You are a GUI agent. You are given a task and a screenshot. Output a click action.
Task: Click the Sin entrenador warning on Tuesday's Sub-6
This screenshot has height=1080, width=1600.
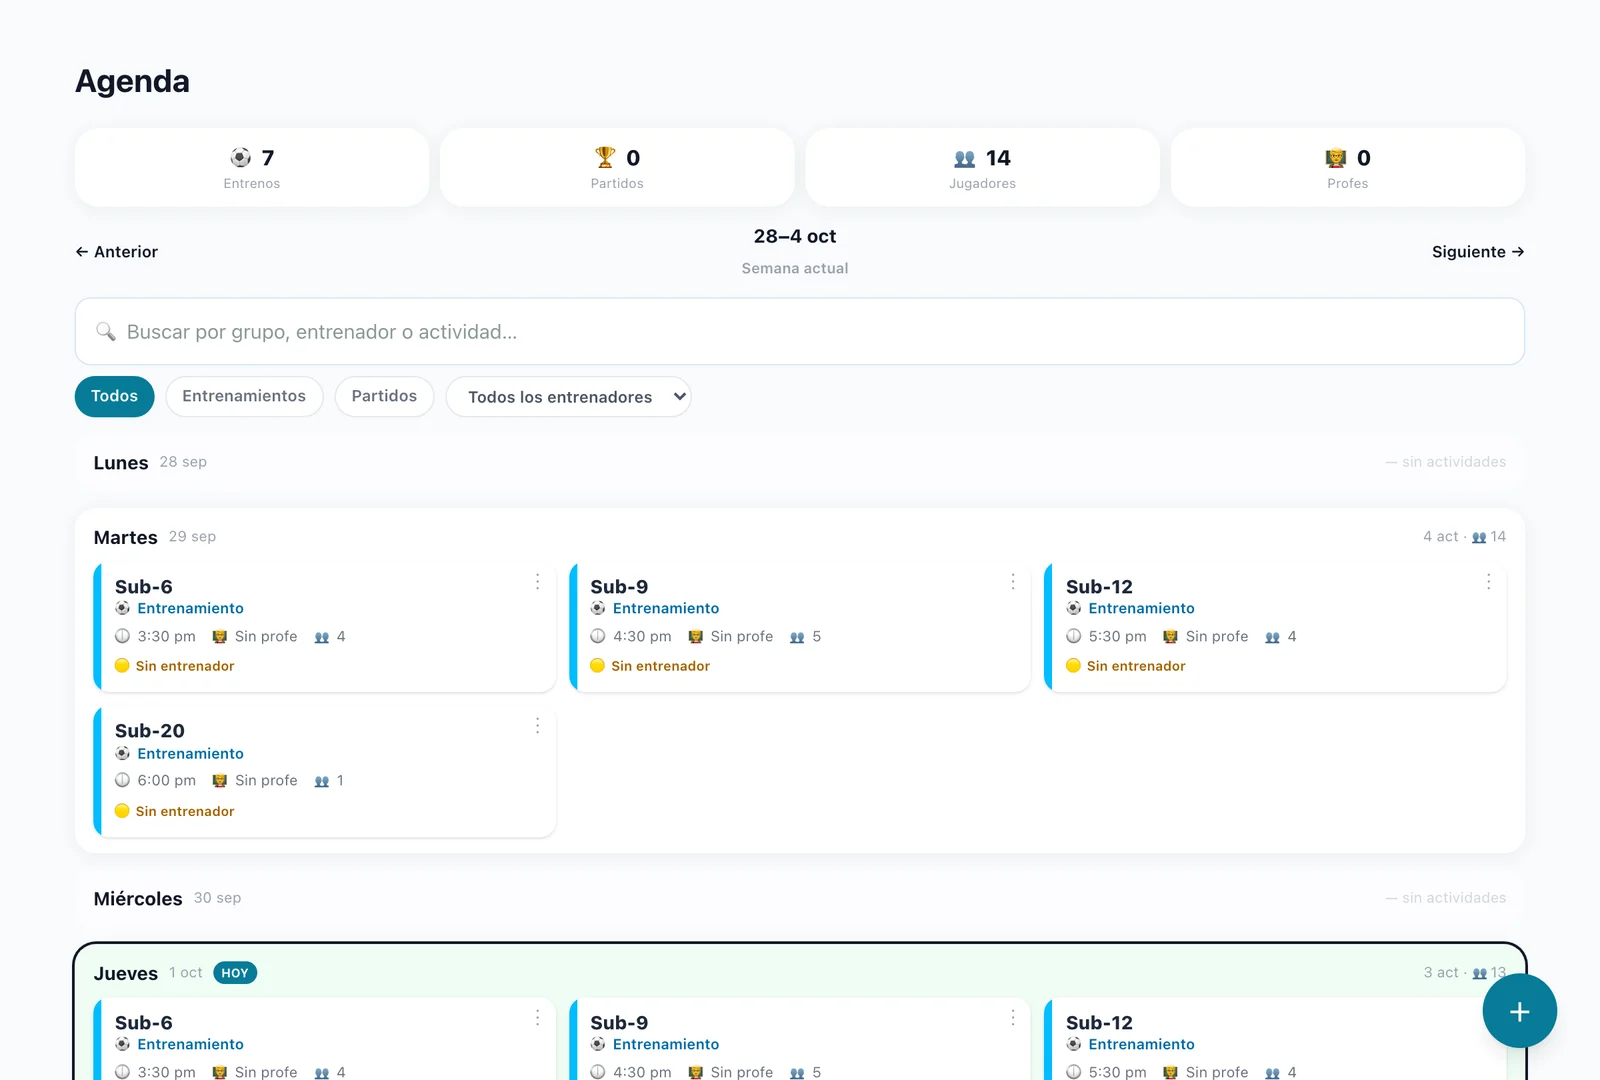click(185, 666)
